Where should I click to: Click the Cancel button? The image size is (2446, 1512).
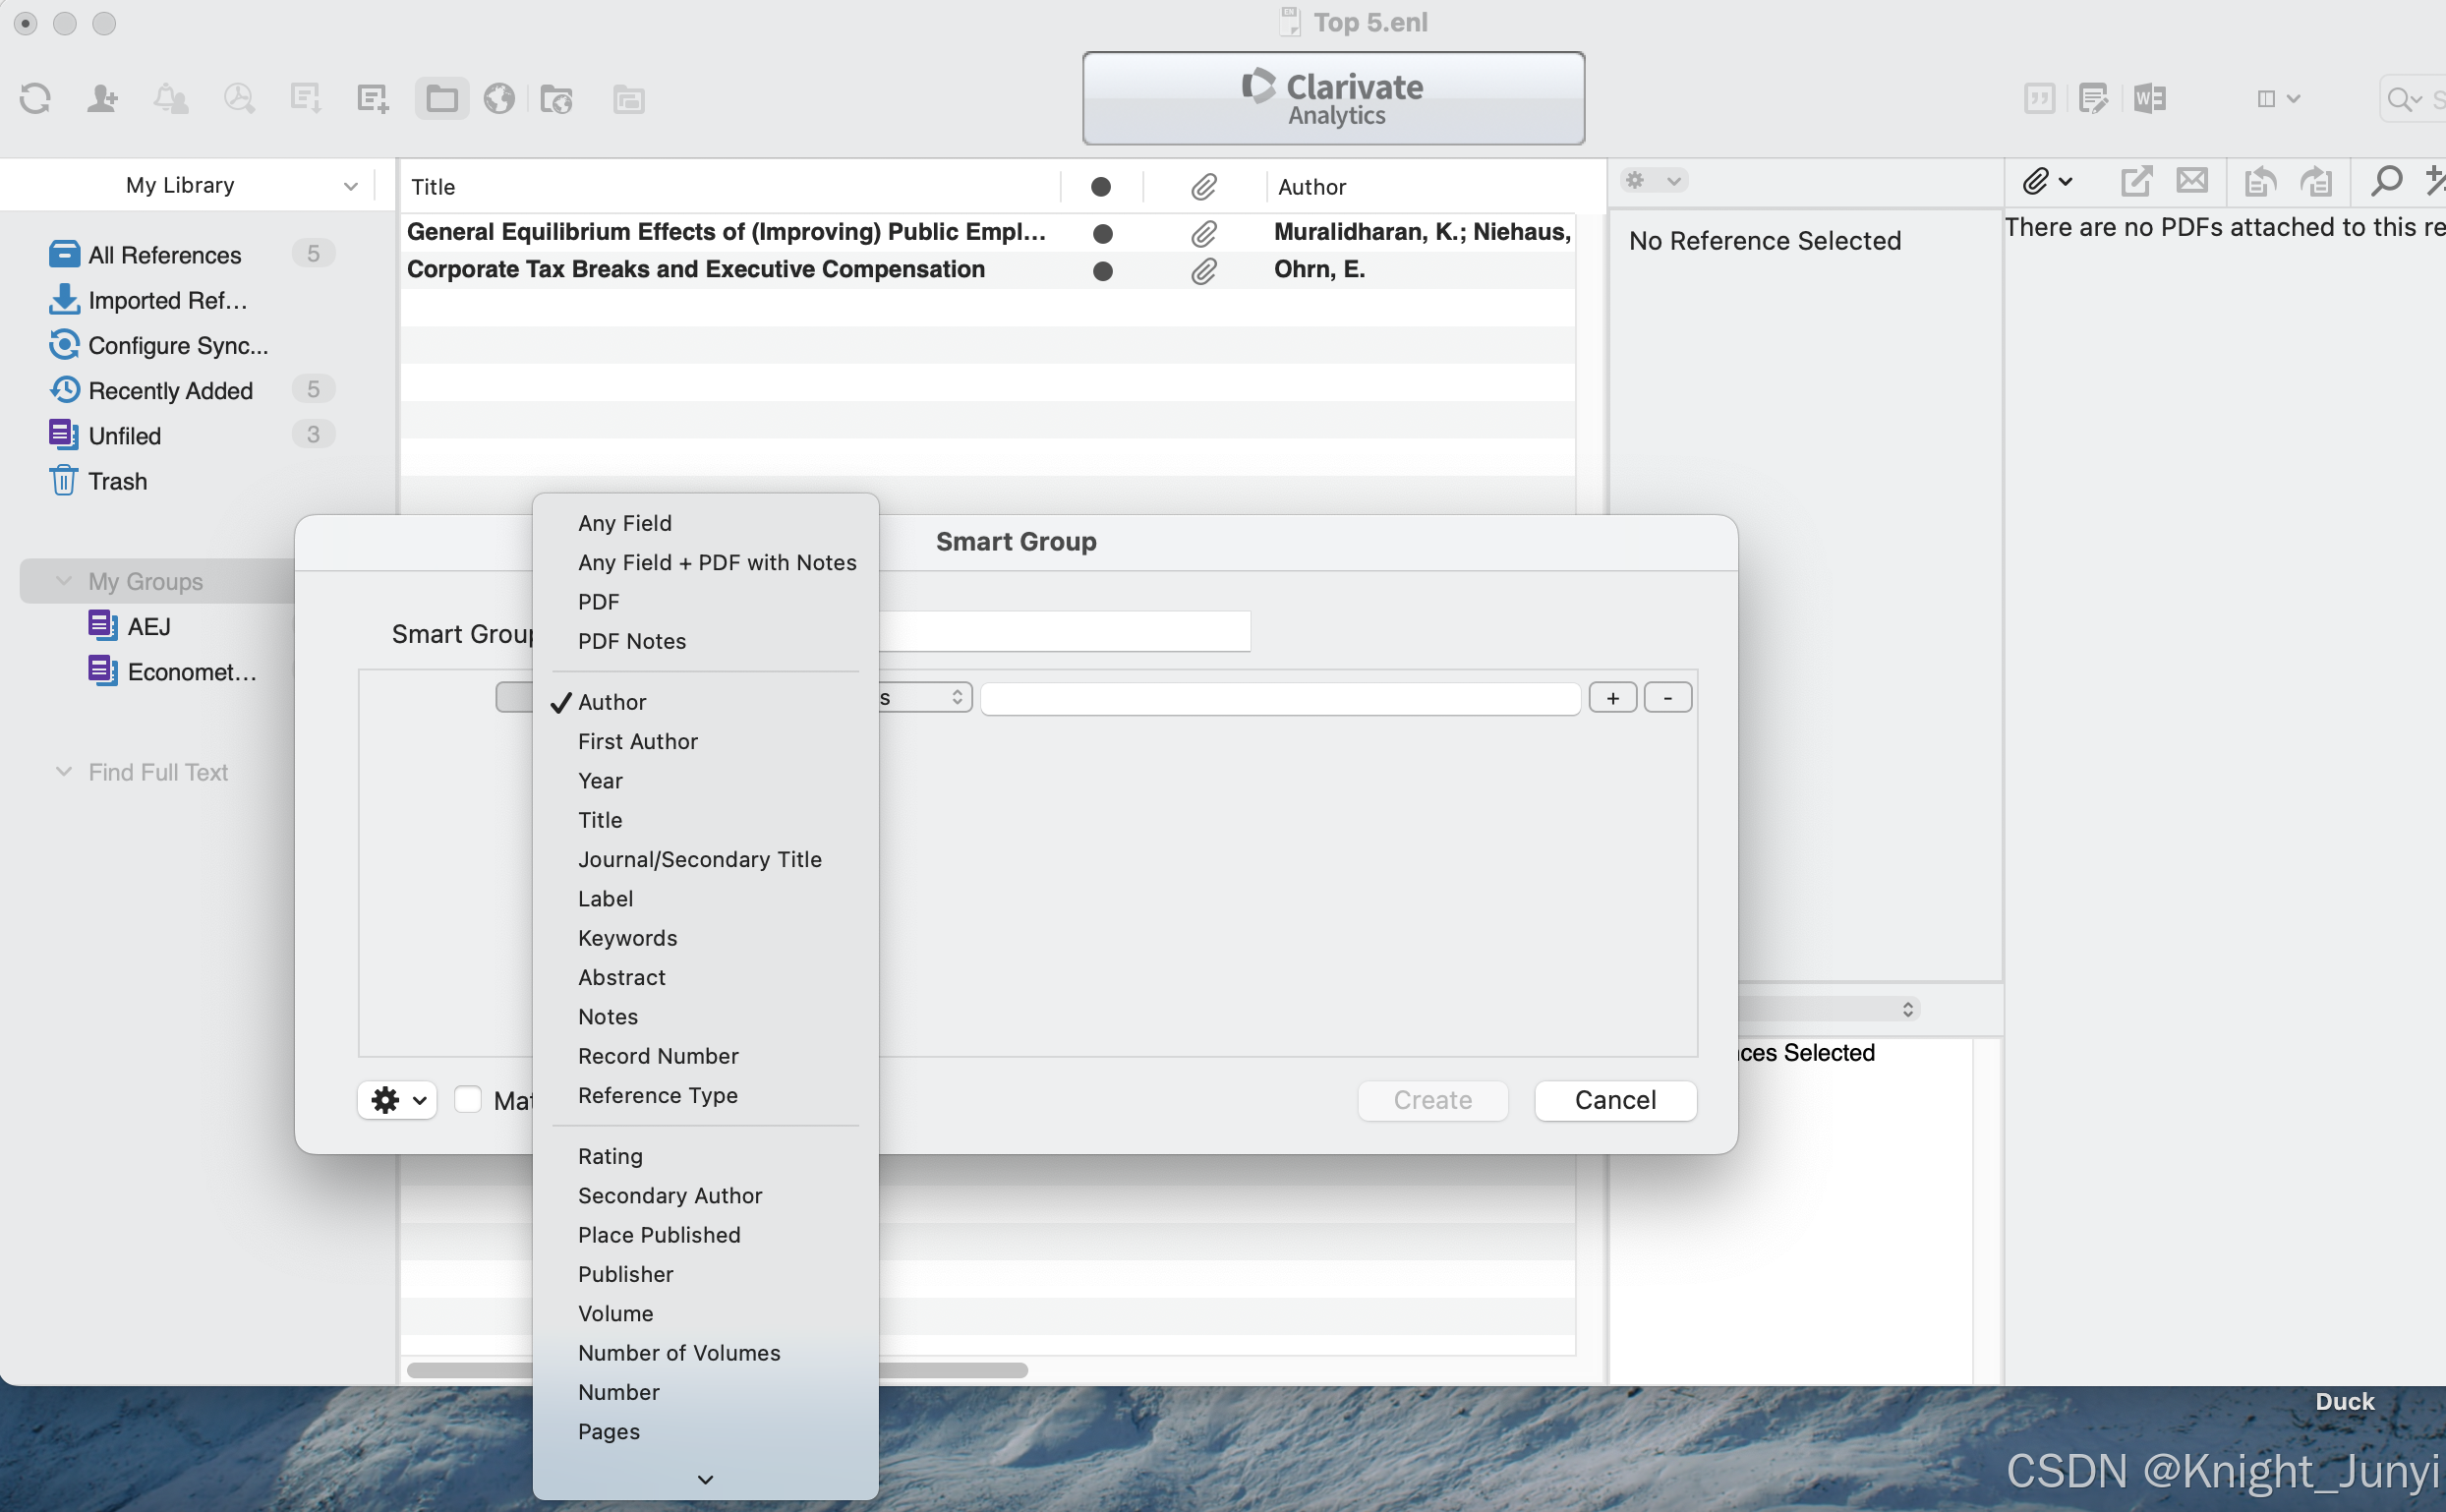tap(1614, 1099)
